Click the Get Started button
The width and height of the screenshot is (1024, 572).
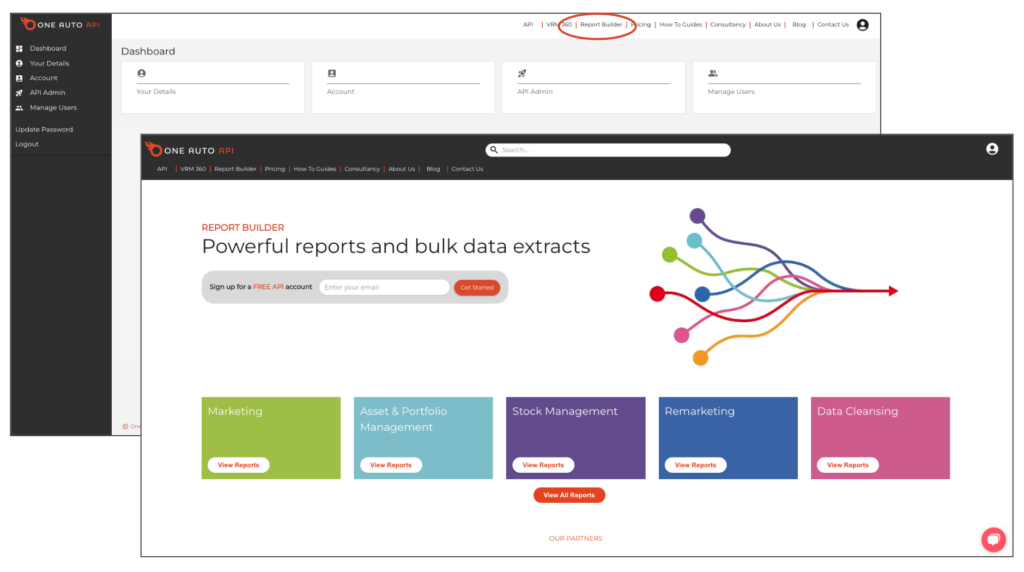477,287
